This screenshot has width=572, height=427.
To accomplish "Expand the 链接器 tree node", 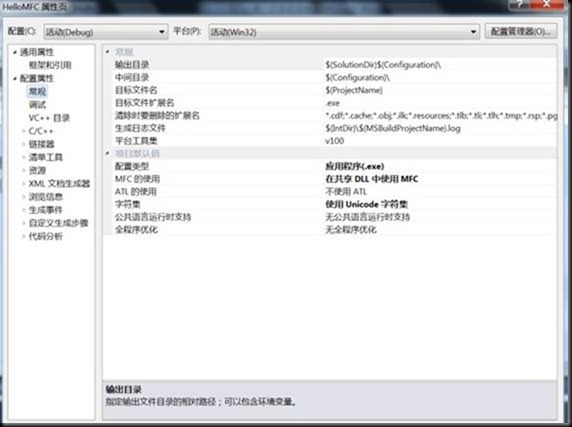I will click(x=24, y=144).
